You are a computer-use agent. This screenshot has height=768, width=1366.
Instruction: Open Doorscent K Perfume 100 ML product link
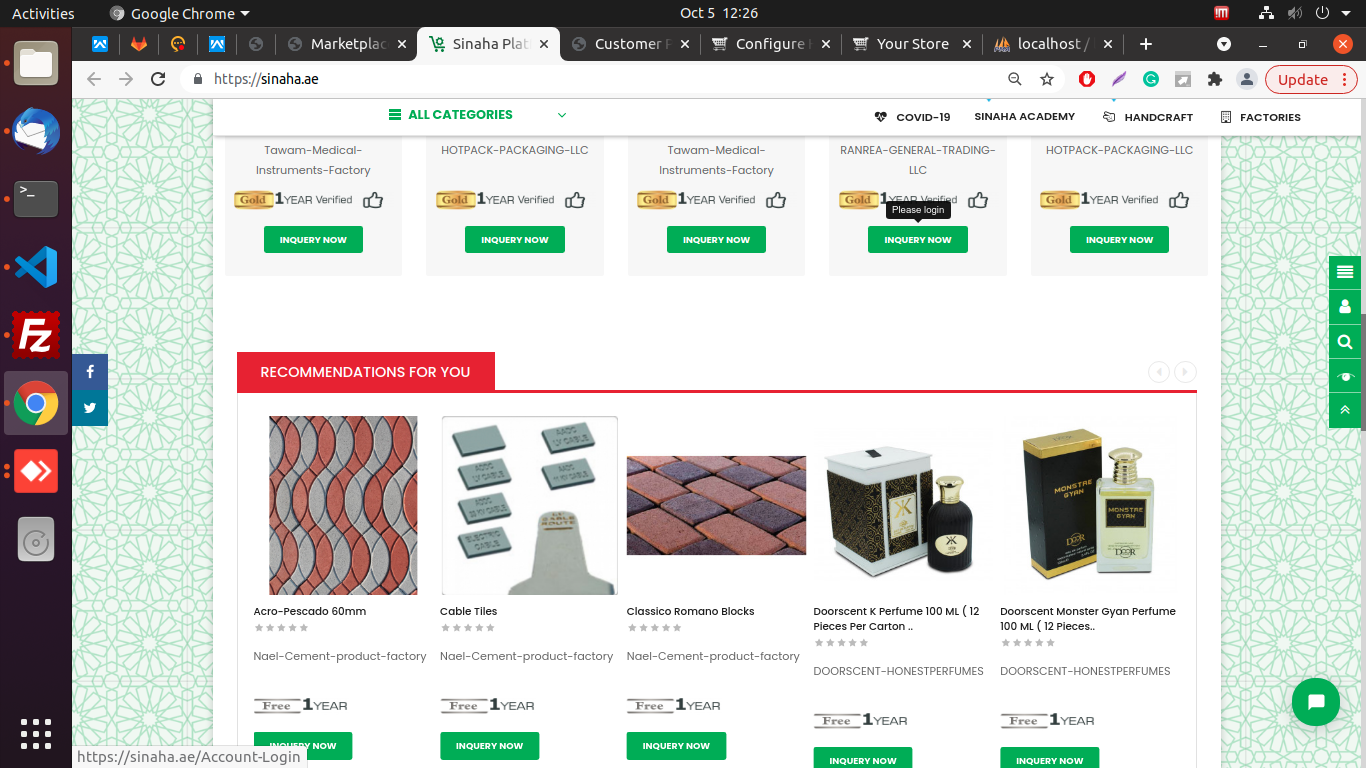pyautogui.click(x=897, y=619)
